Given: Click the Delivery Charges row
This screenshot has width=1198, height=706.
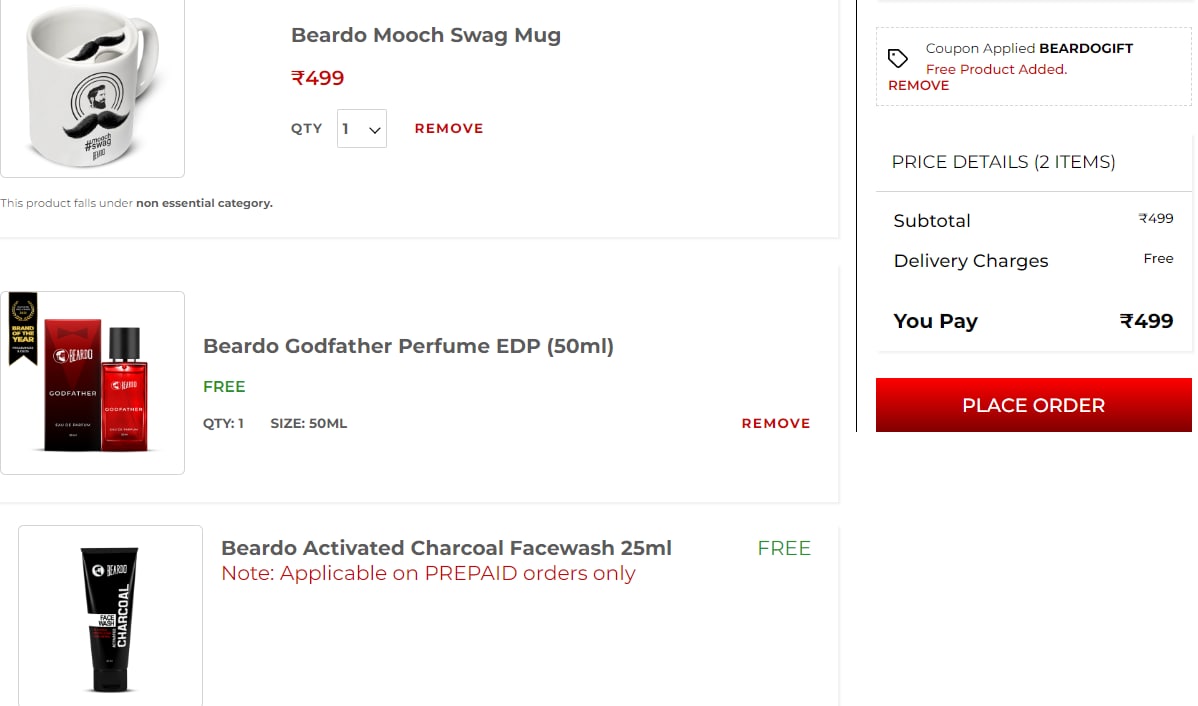Looking at the screenshot, I should click(1033, 261).
